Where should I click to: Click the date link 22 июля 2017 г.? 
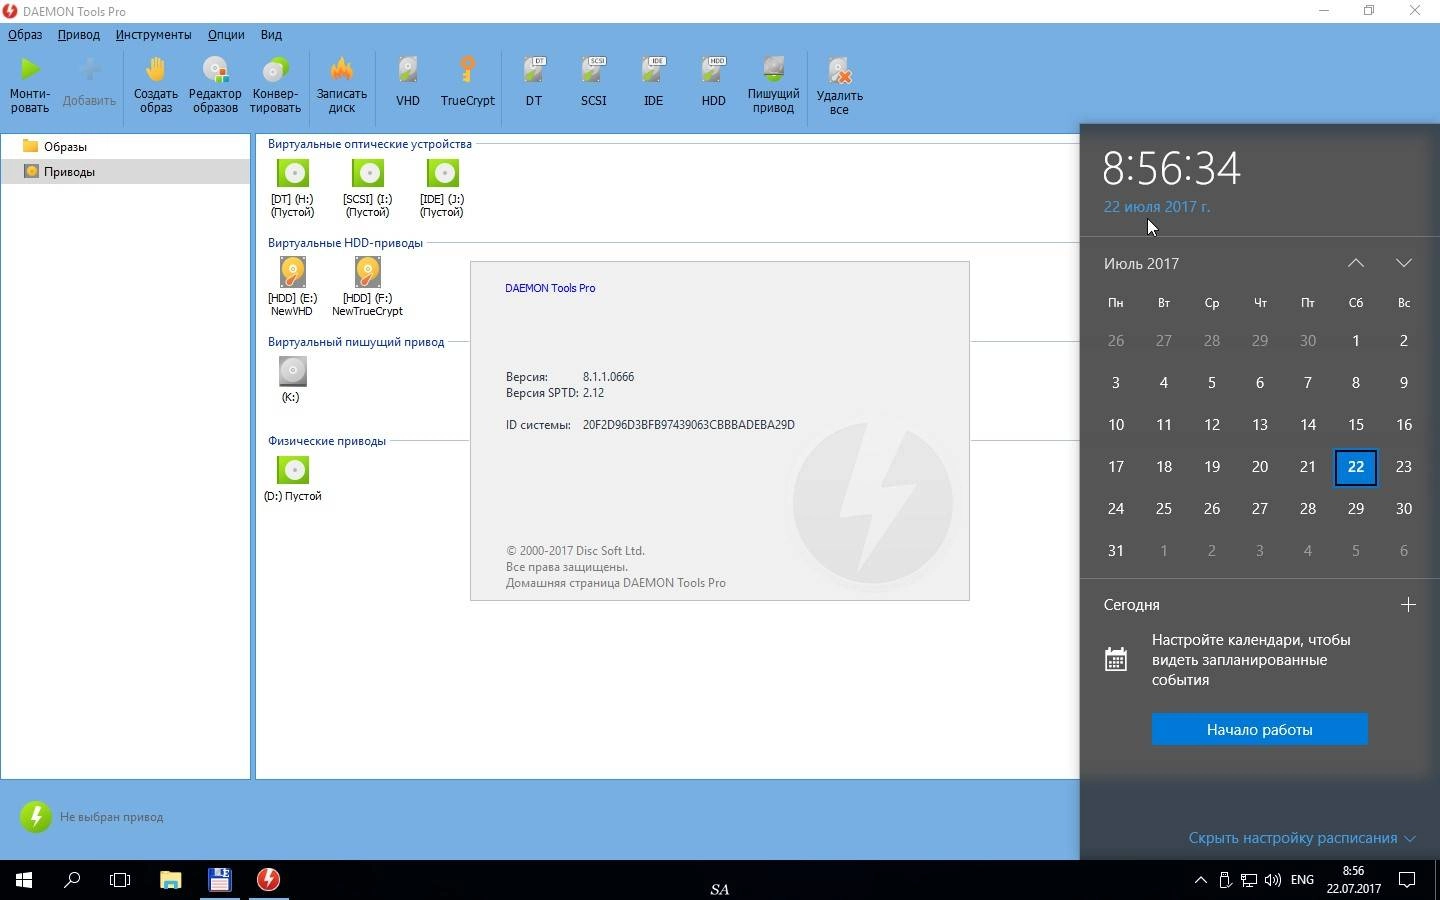point(1157,207)
